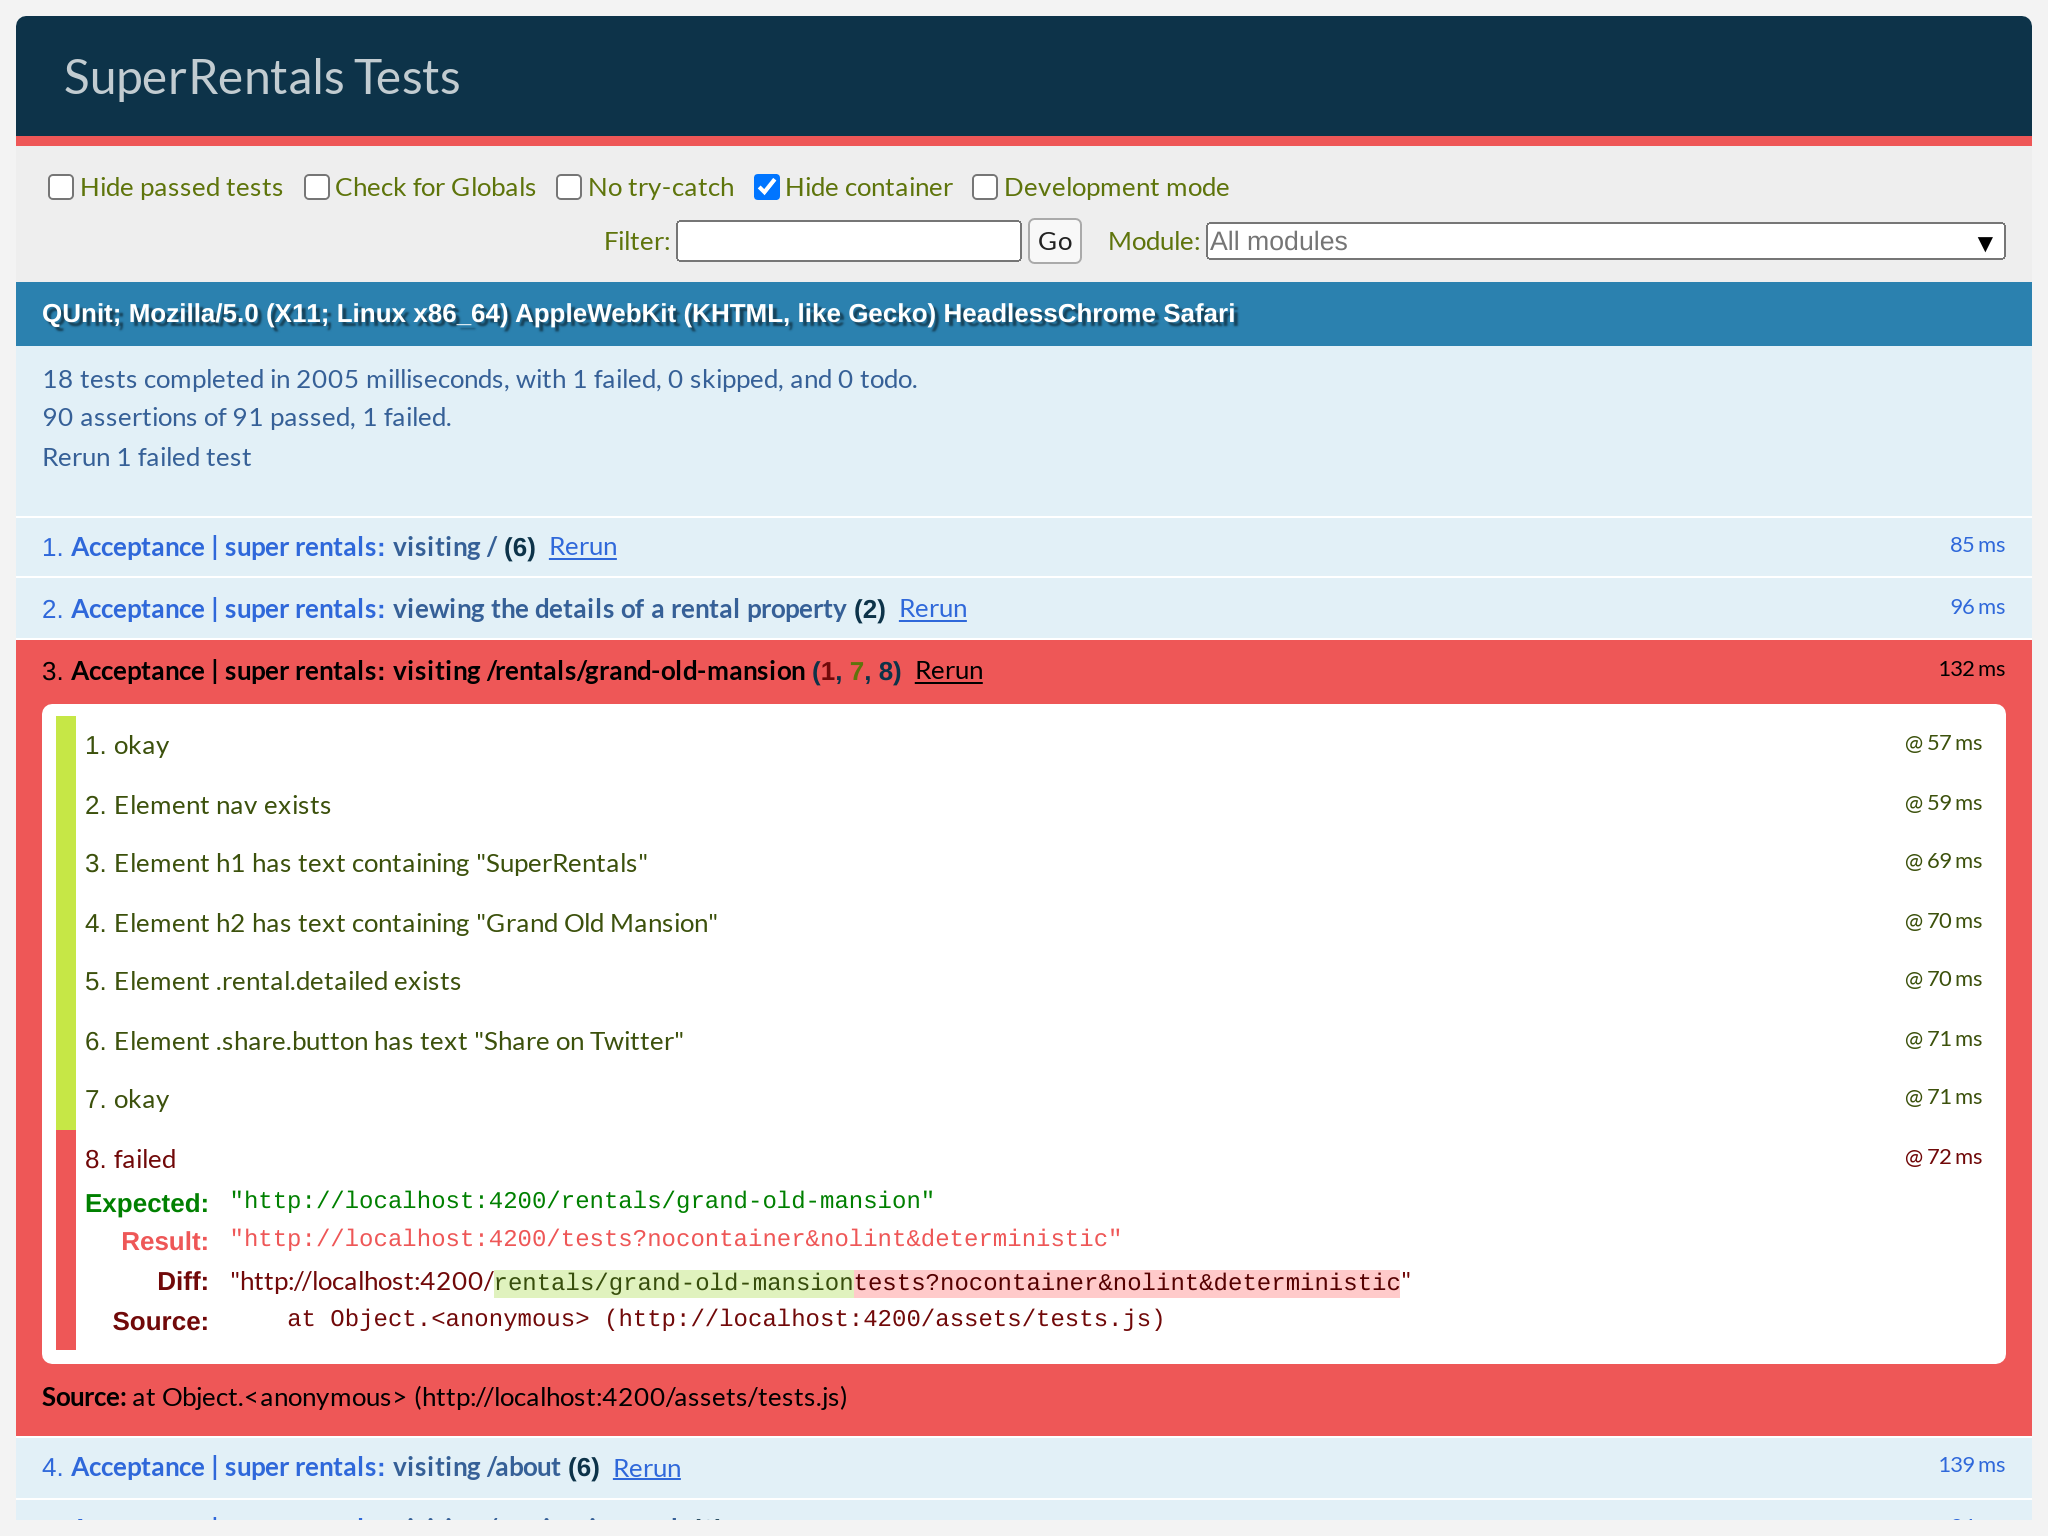Click the '@ 72 ms' failed assertion timing
Screen dimensions: 2048x1536
point(1943,1157)
